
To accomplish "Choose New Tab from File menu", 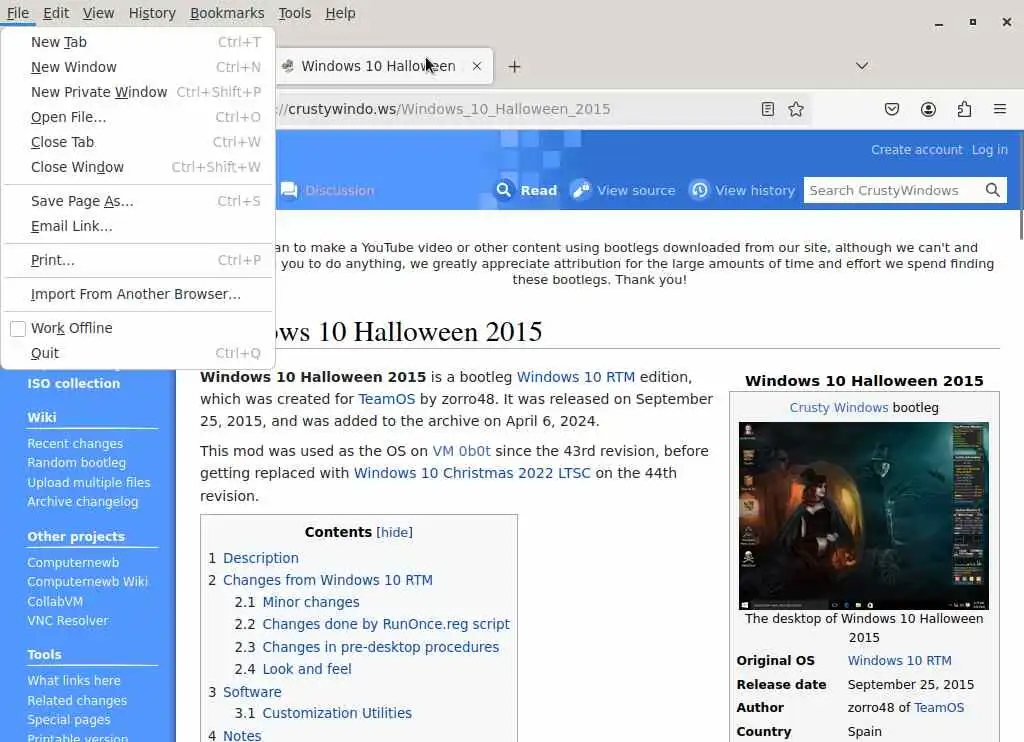I will click(x=138, y=42).
